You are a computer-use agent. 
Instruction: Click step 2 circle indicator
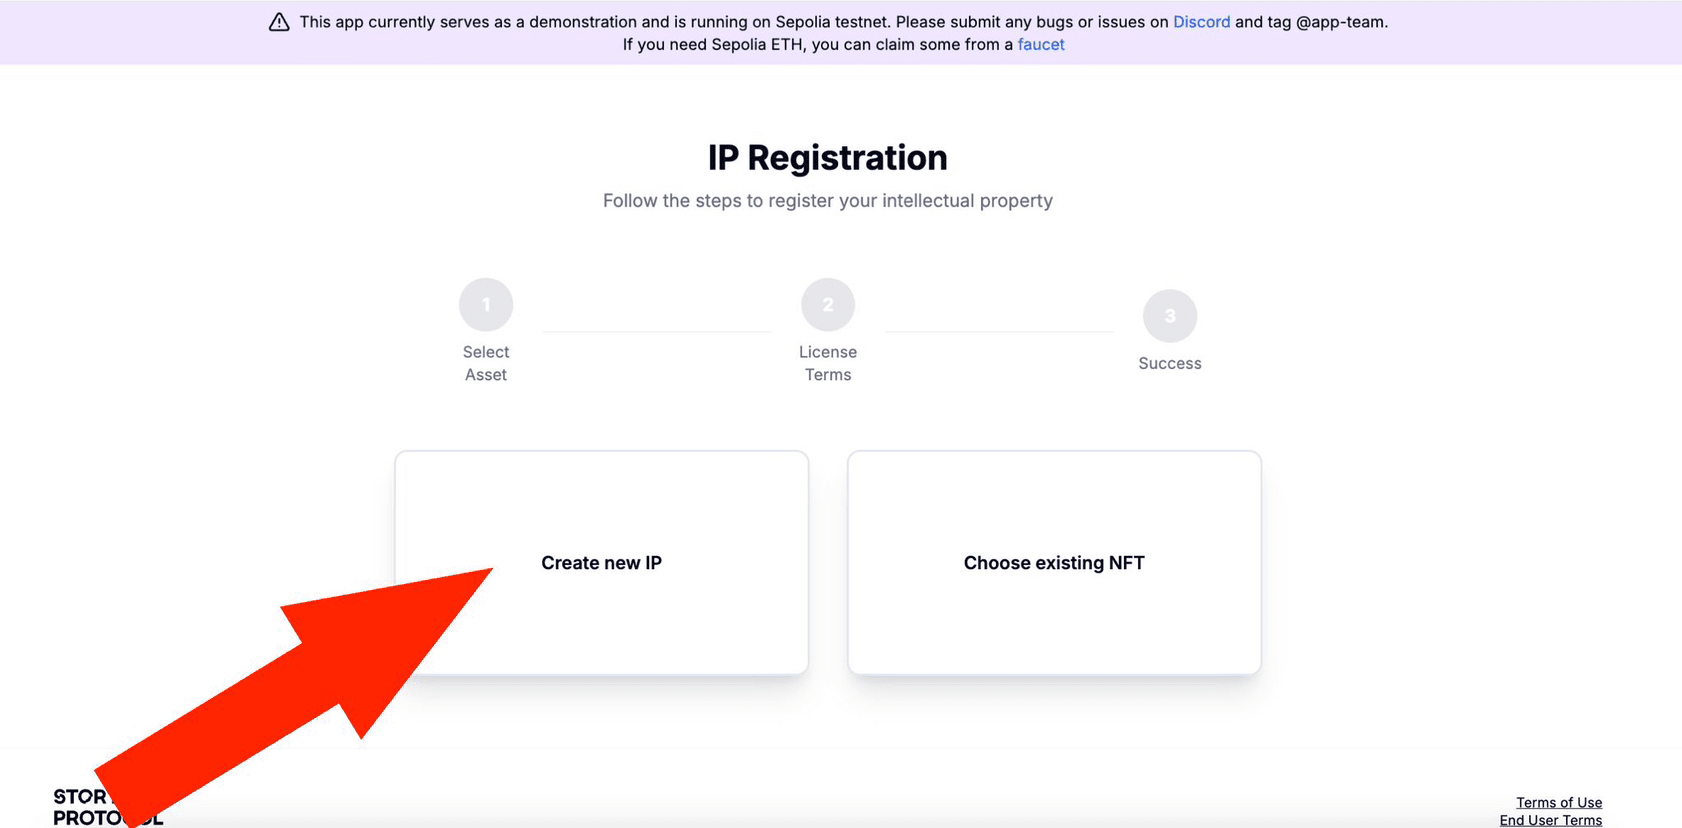pyautogui.click(x=828, y=304)
